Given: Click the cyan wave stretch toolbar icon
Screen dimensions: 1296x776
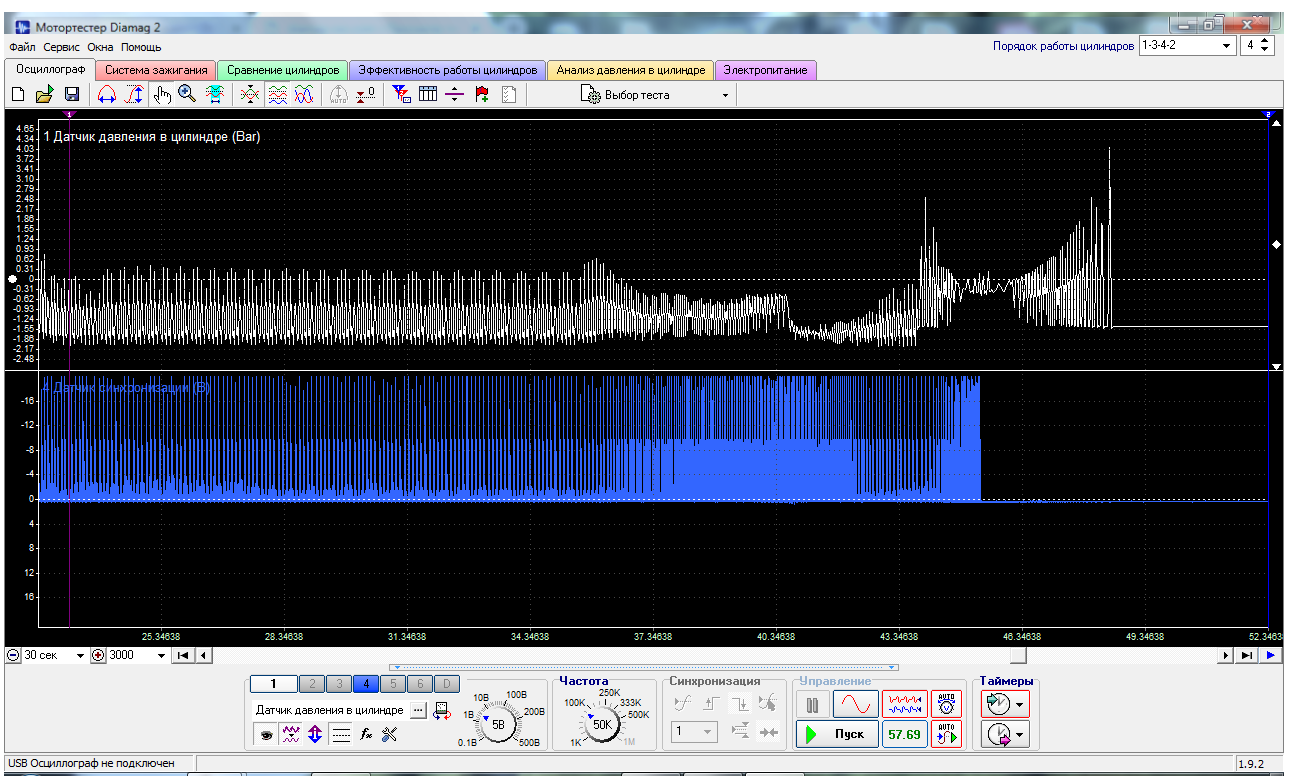Looking at the screenshot, I should [x=214, y=94].
